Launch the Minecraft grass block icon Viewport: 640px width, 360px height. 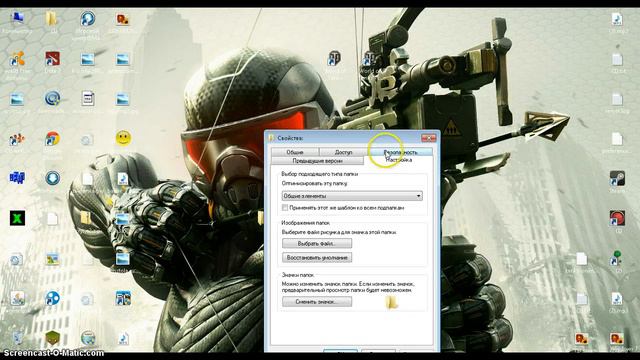[x=53, y=338]
